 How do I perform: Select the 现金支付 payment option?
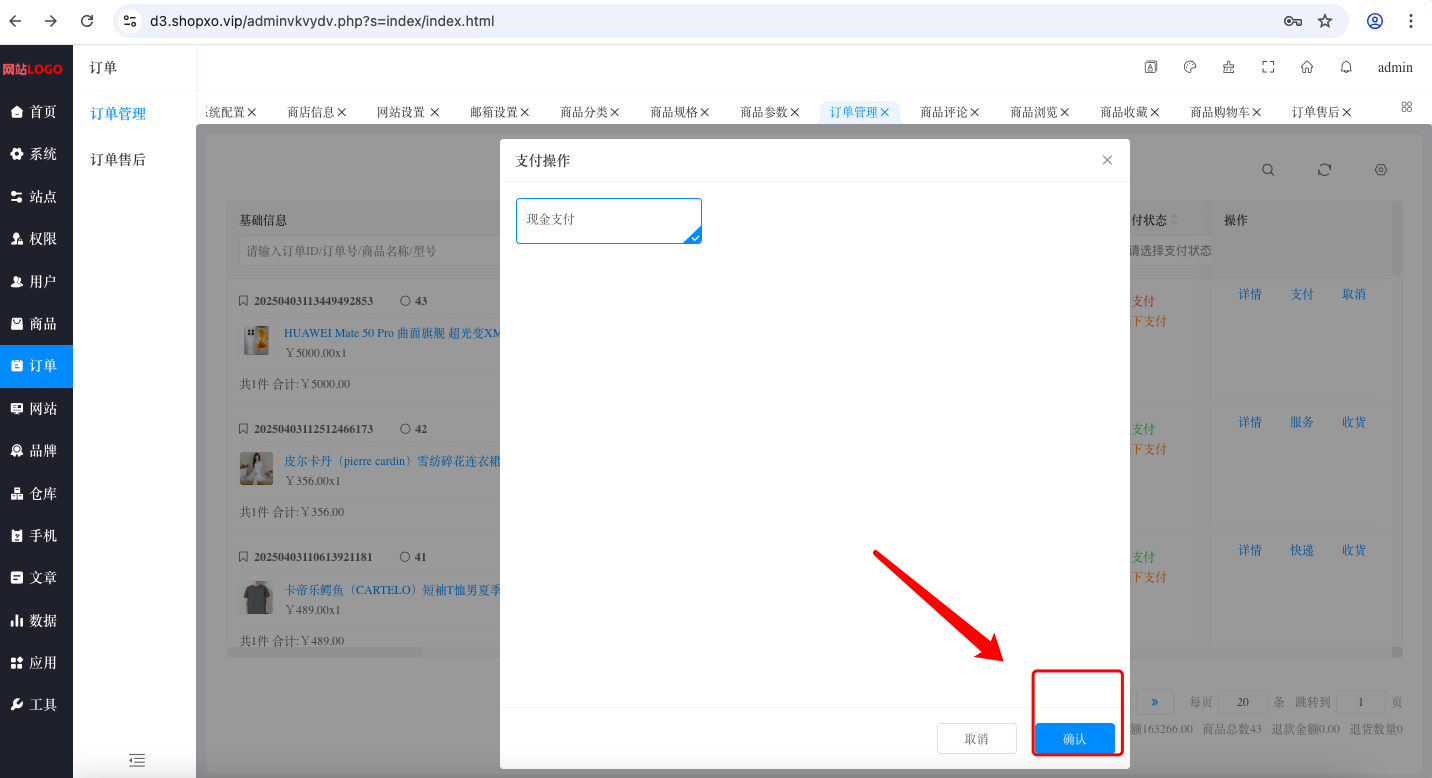pyautogui.click(x=609, y=221)
